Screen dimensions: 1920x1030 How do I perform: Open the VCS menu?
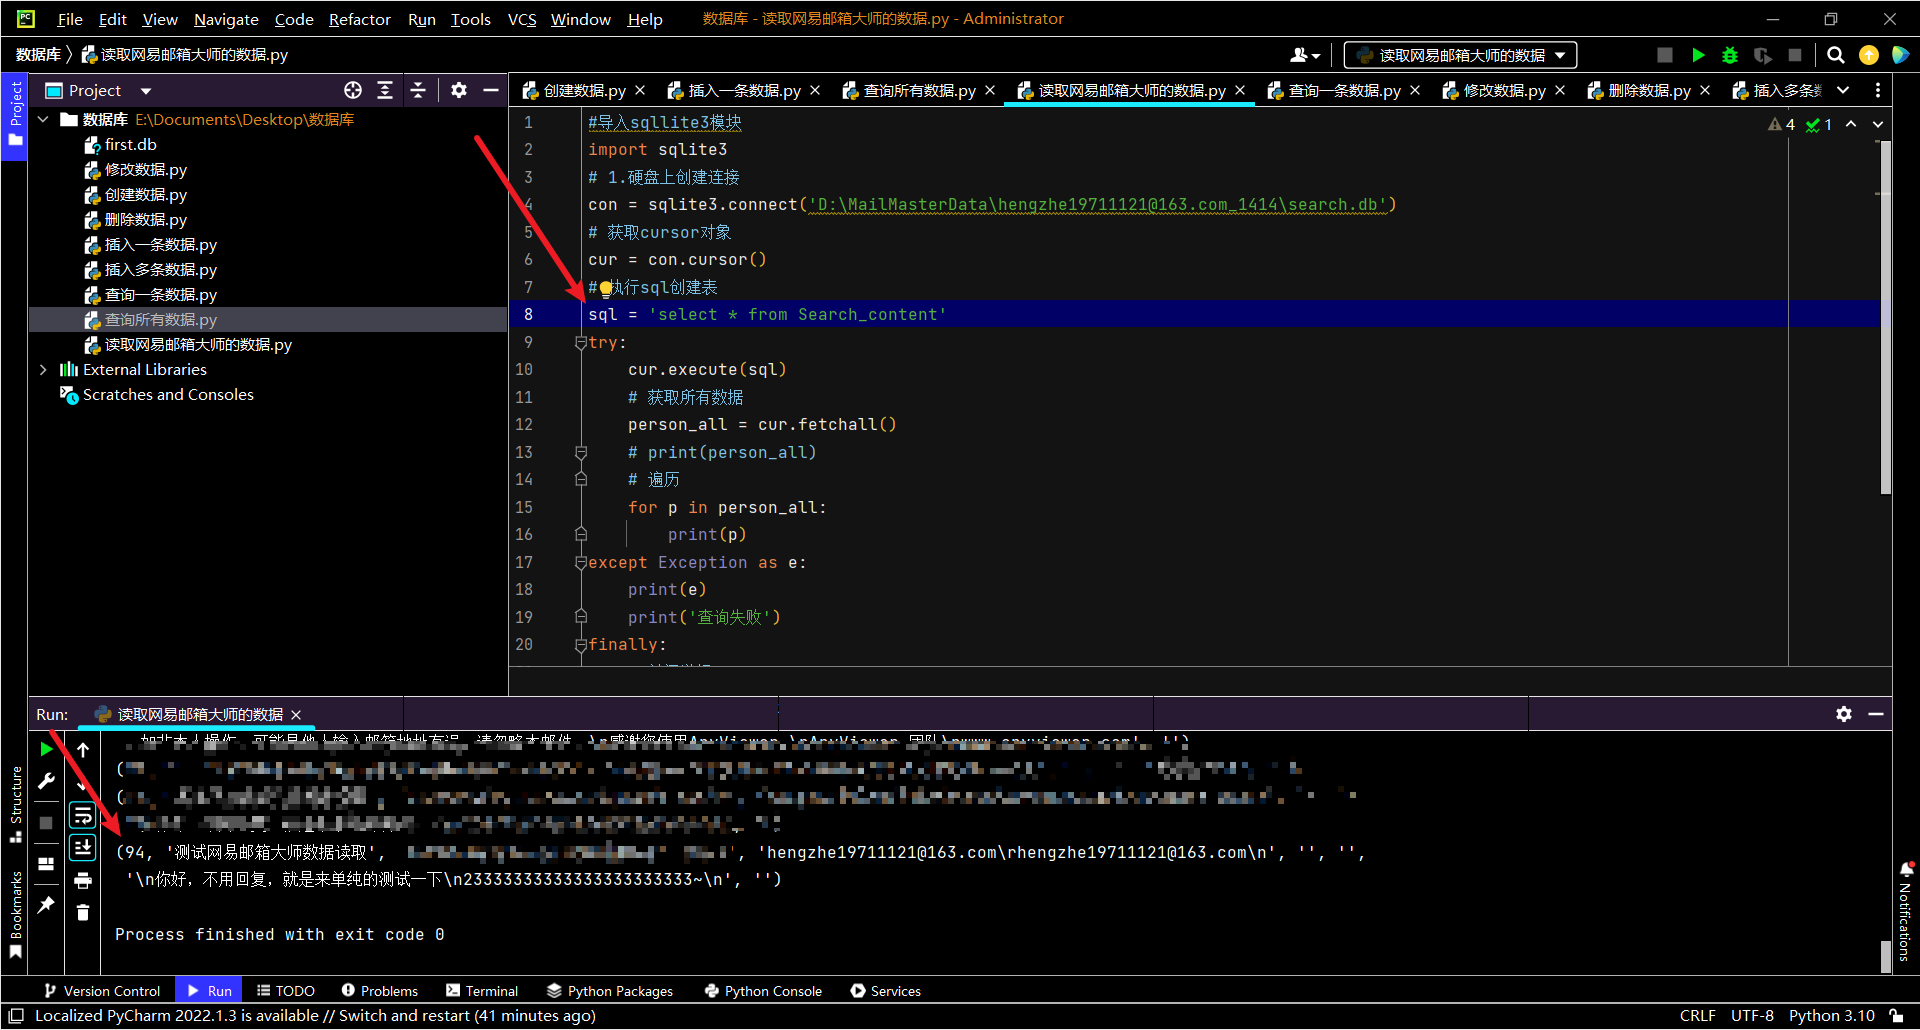click(522, 19)
